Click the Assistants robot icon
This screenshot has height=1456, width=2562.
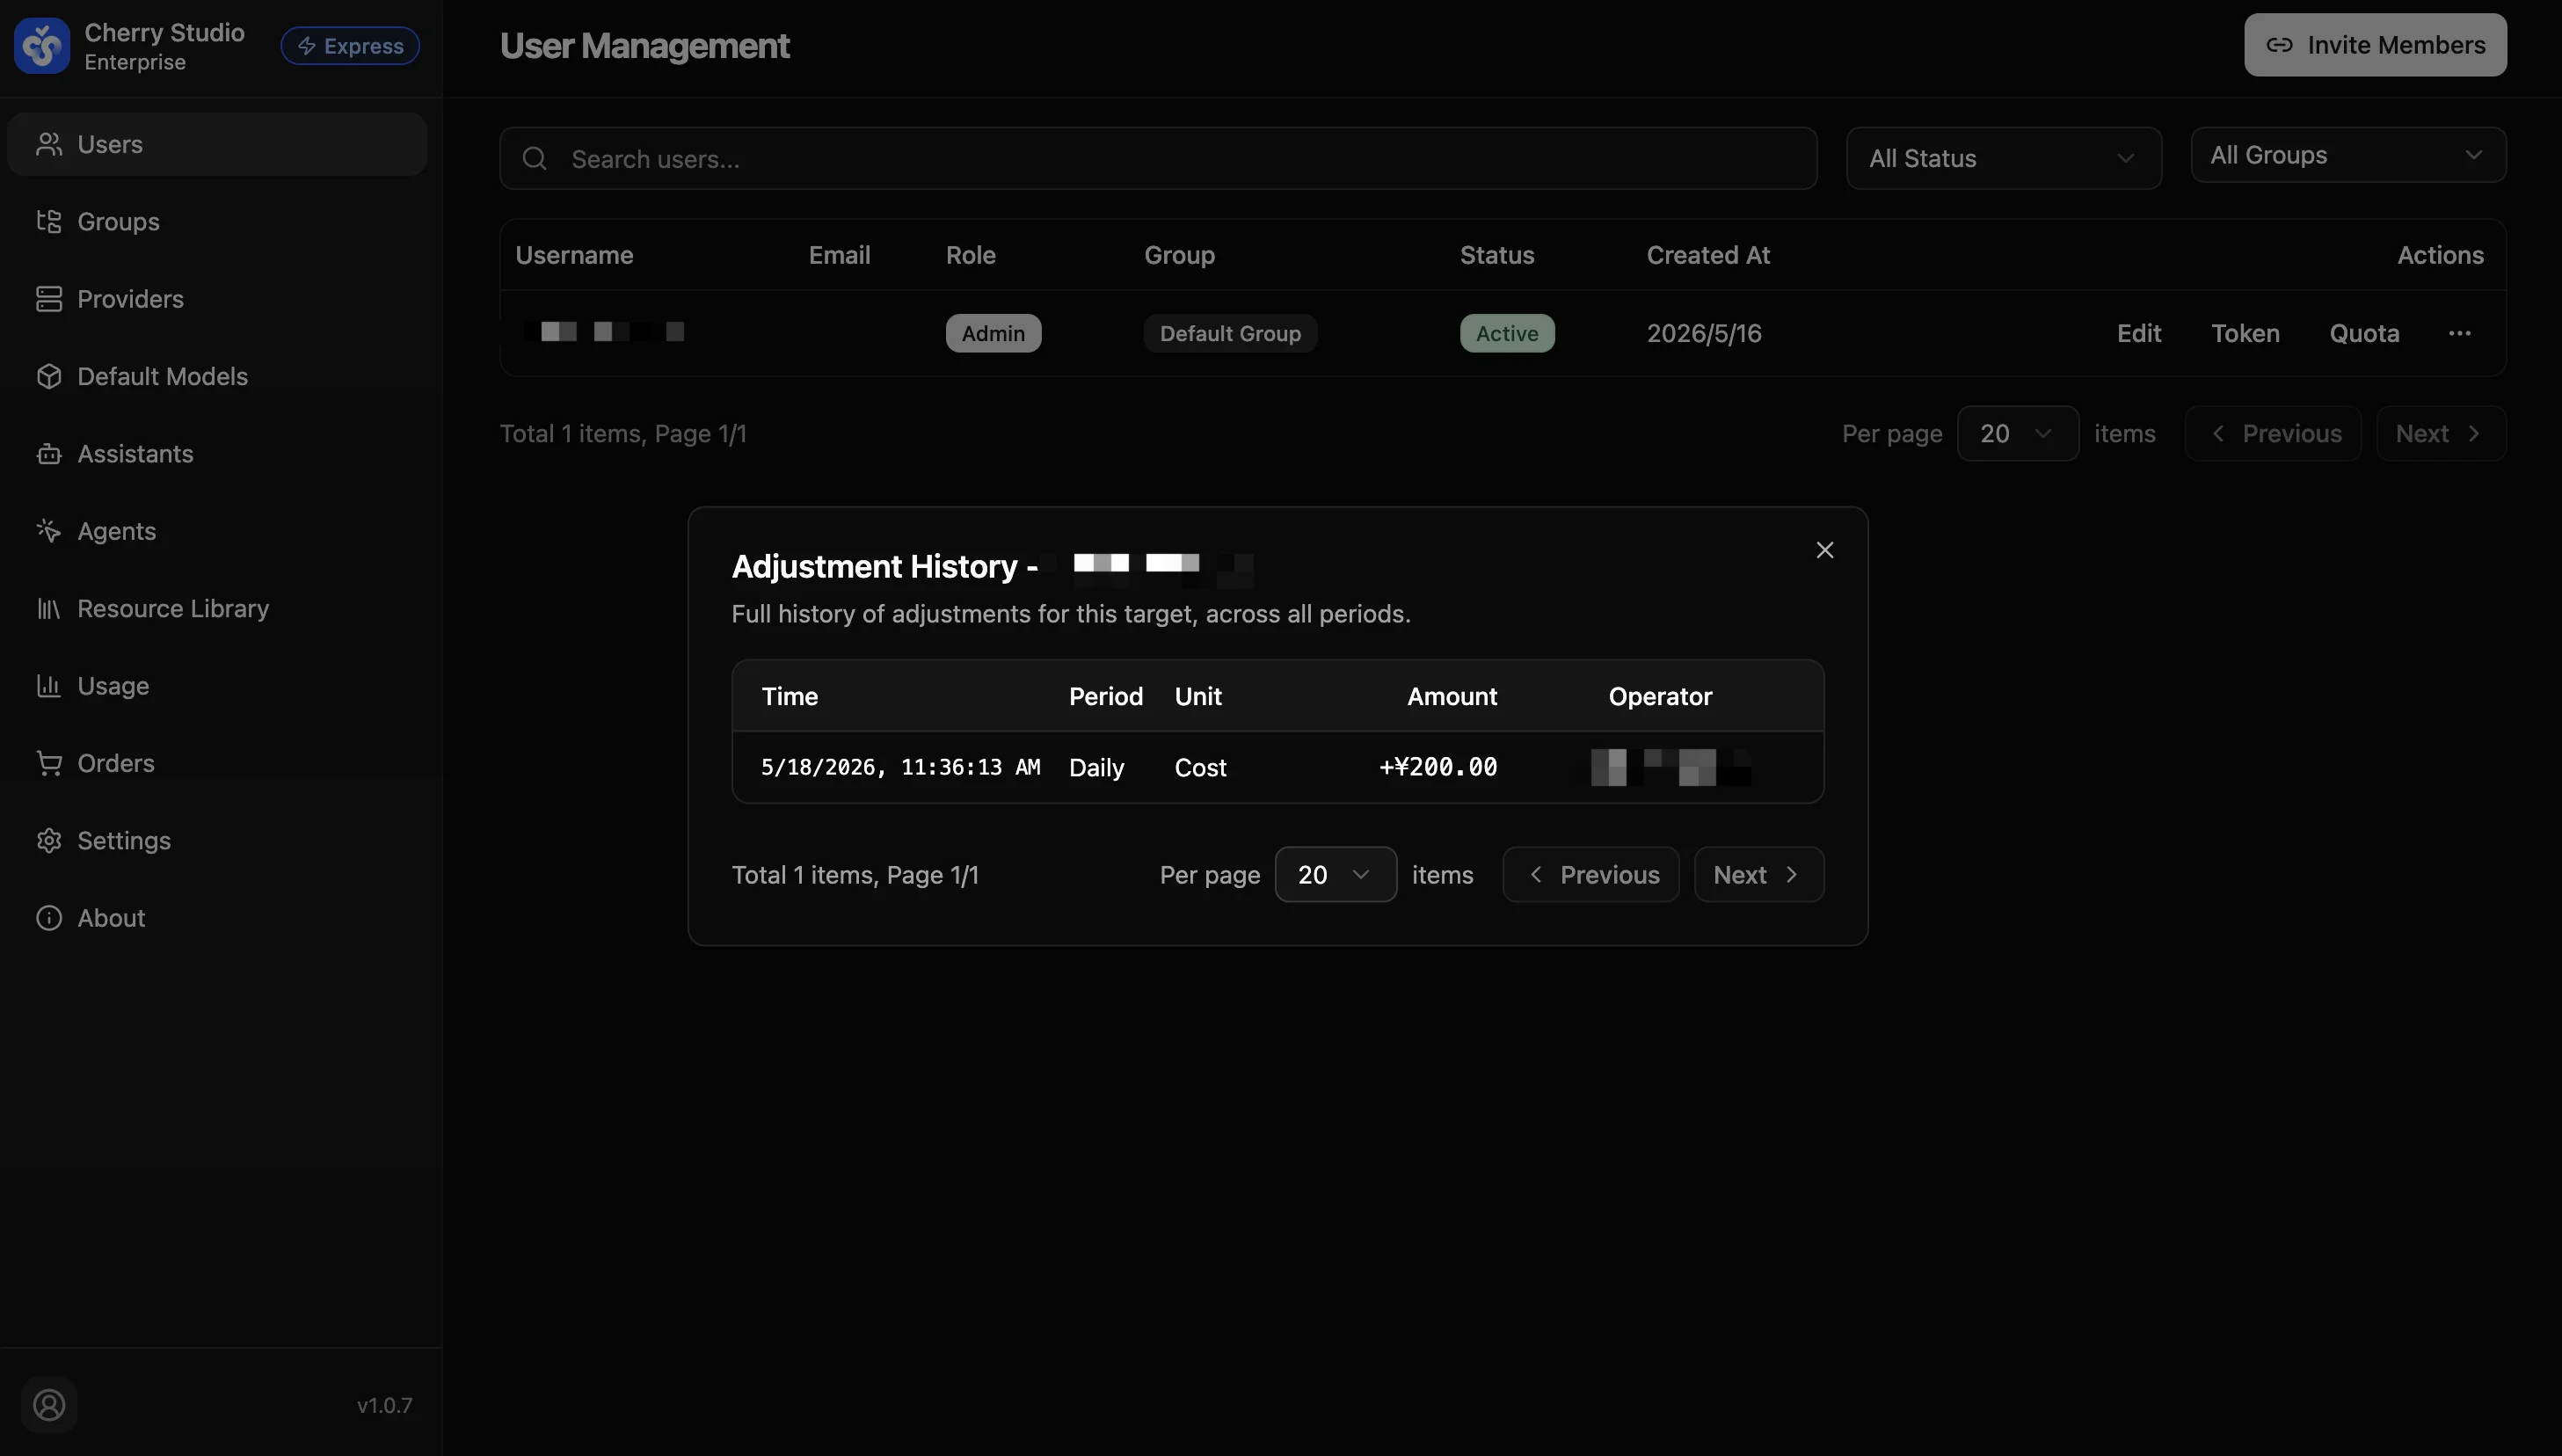[49, 454]
